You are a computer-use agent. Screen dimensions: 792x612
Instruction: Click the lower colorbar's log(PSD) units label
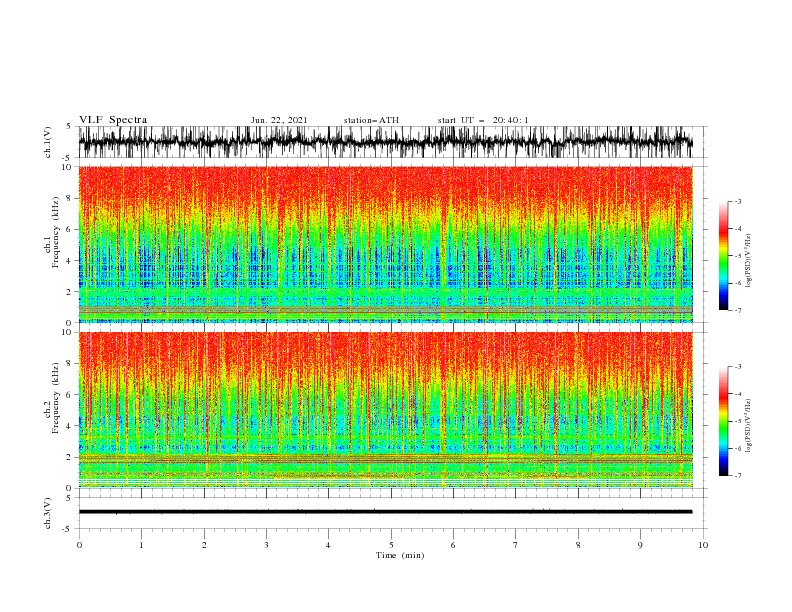[749, 426]
